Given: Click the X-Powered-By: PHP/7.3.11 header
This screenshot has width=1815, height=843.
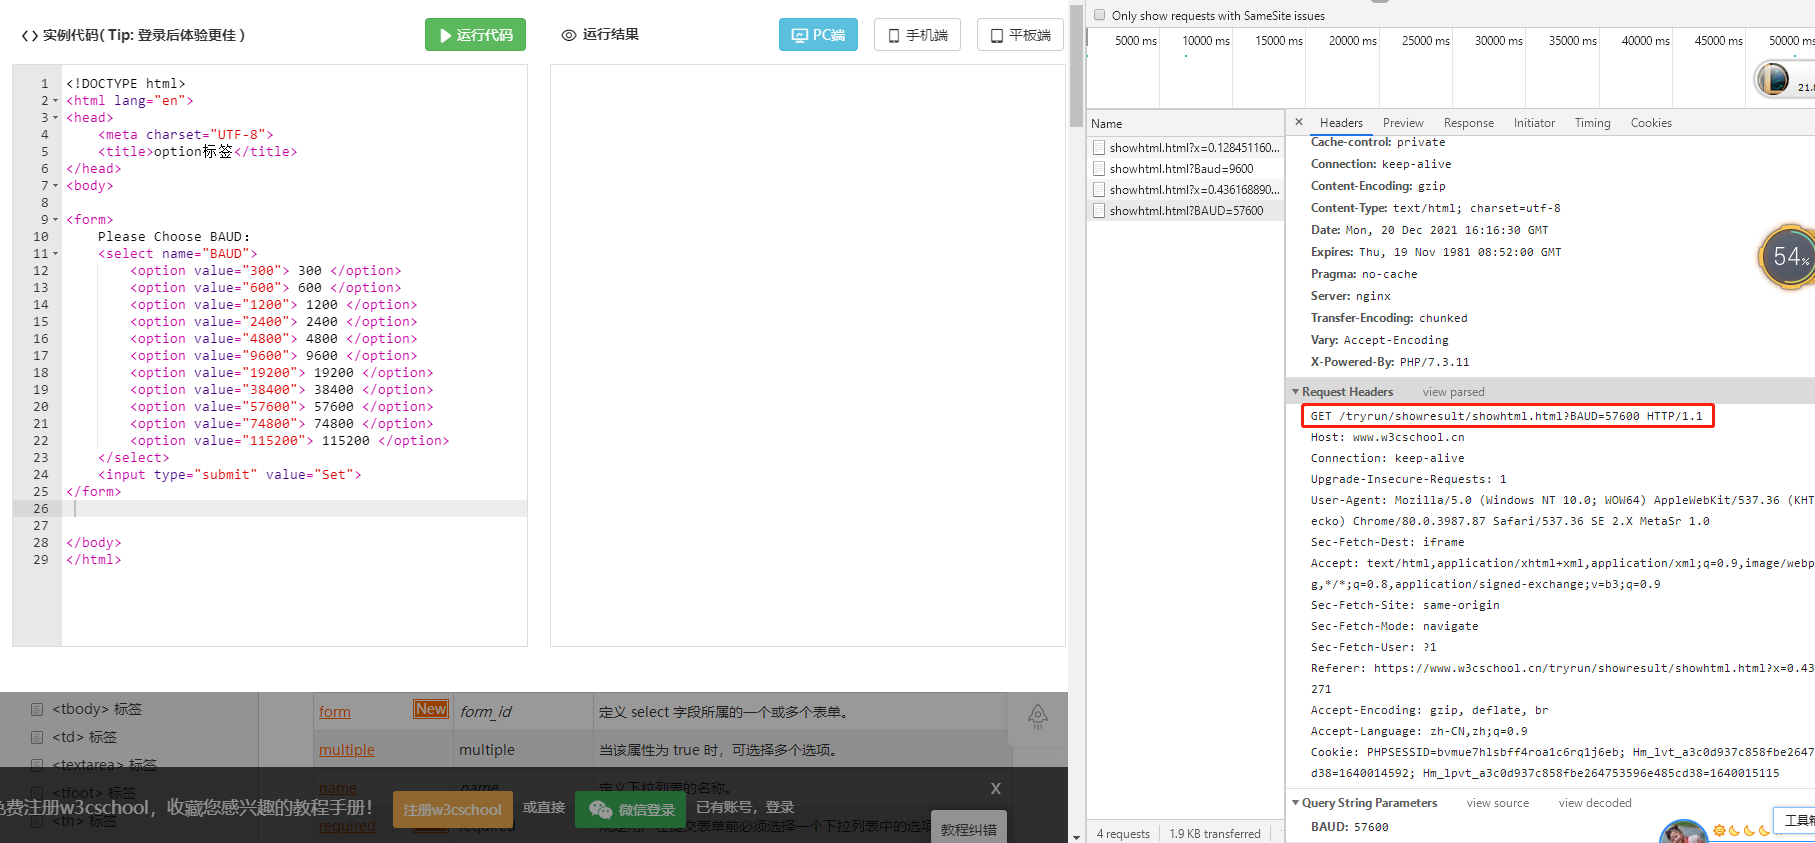Looking at the screenshot, I should click(1390, 362).
